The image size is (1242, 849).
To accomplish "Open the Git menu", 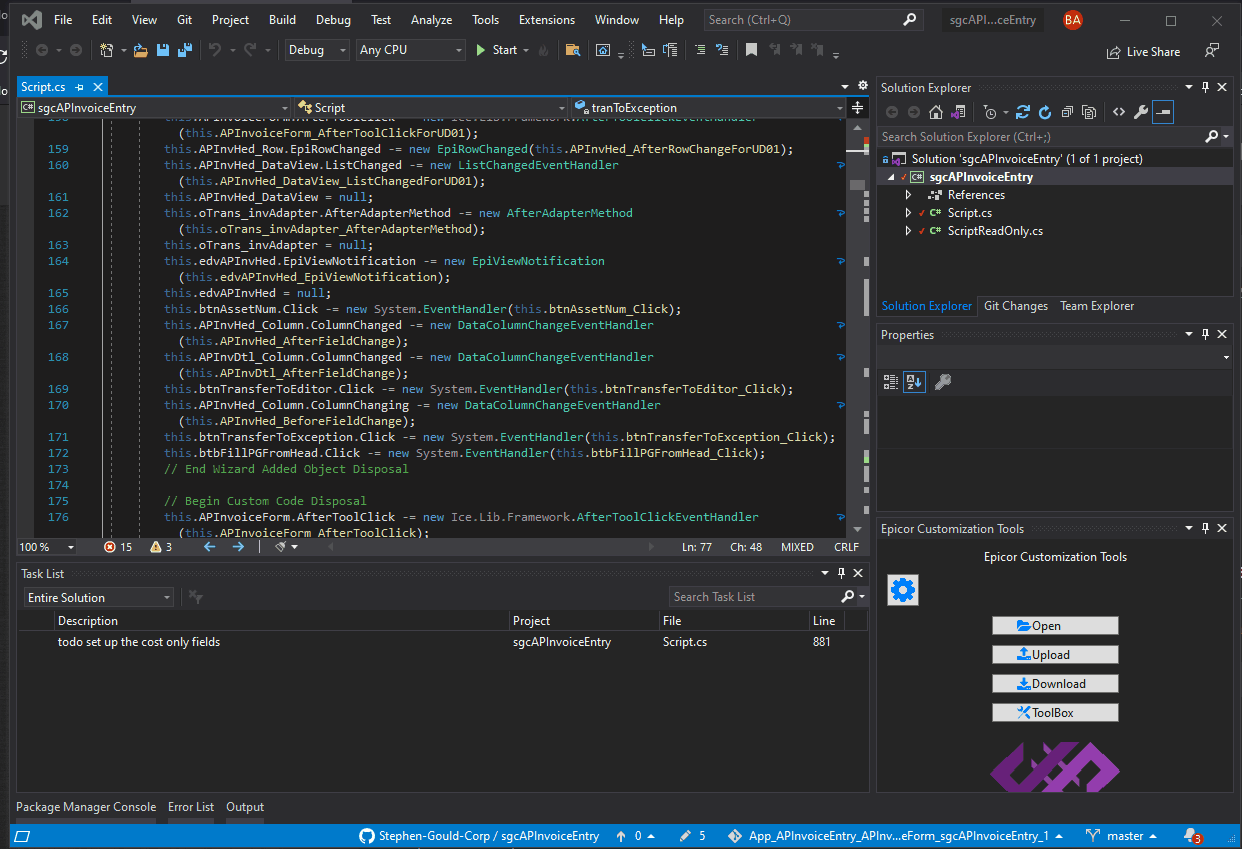I will pyautogui.click(x=185, y=20).
